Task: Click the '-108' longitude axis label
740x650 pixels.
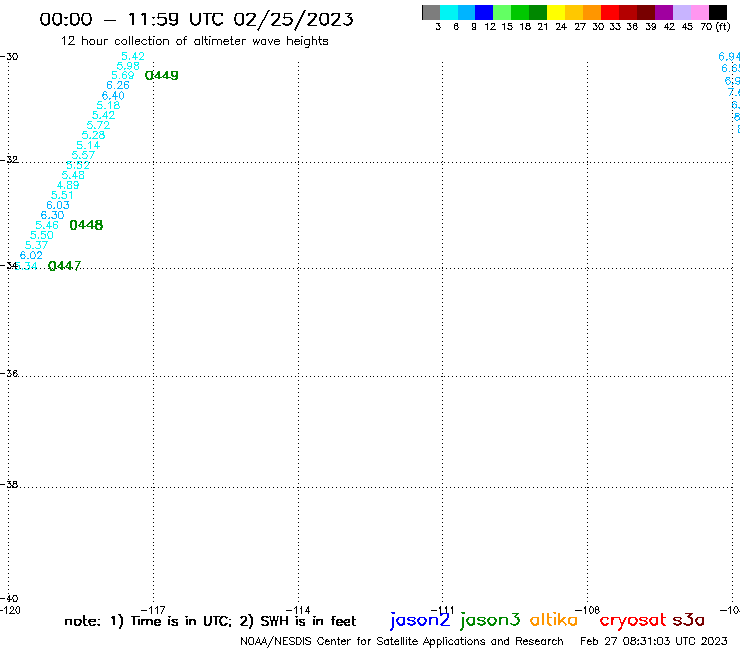Action: tap(587, 610)
